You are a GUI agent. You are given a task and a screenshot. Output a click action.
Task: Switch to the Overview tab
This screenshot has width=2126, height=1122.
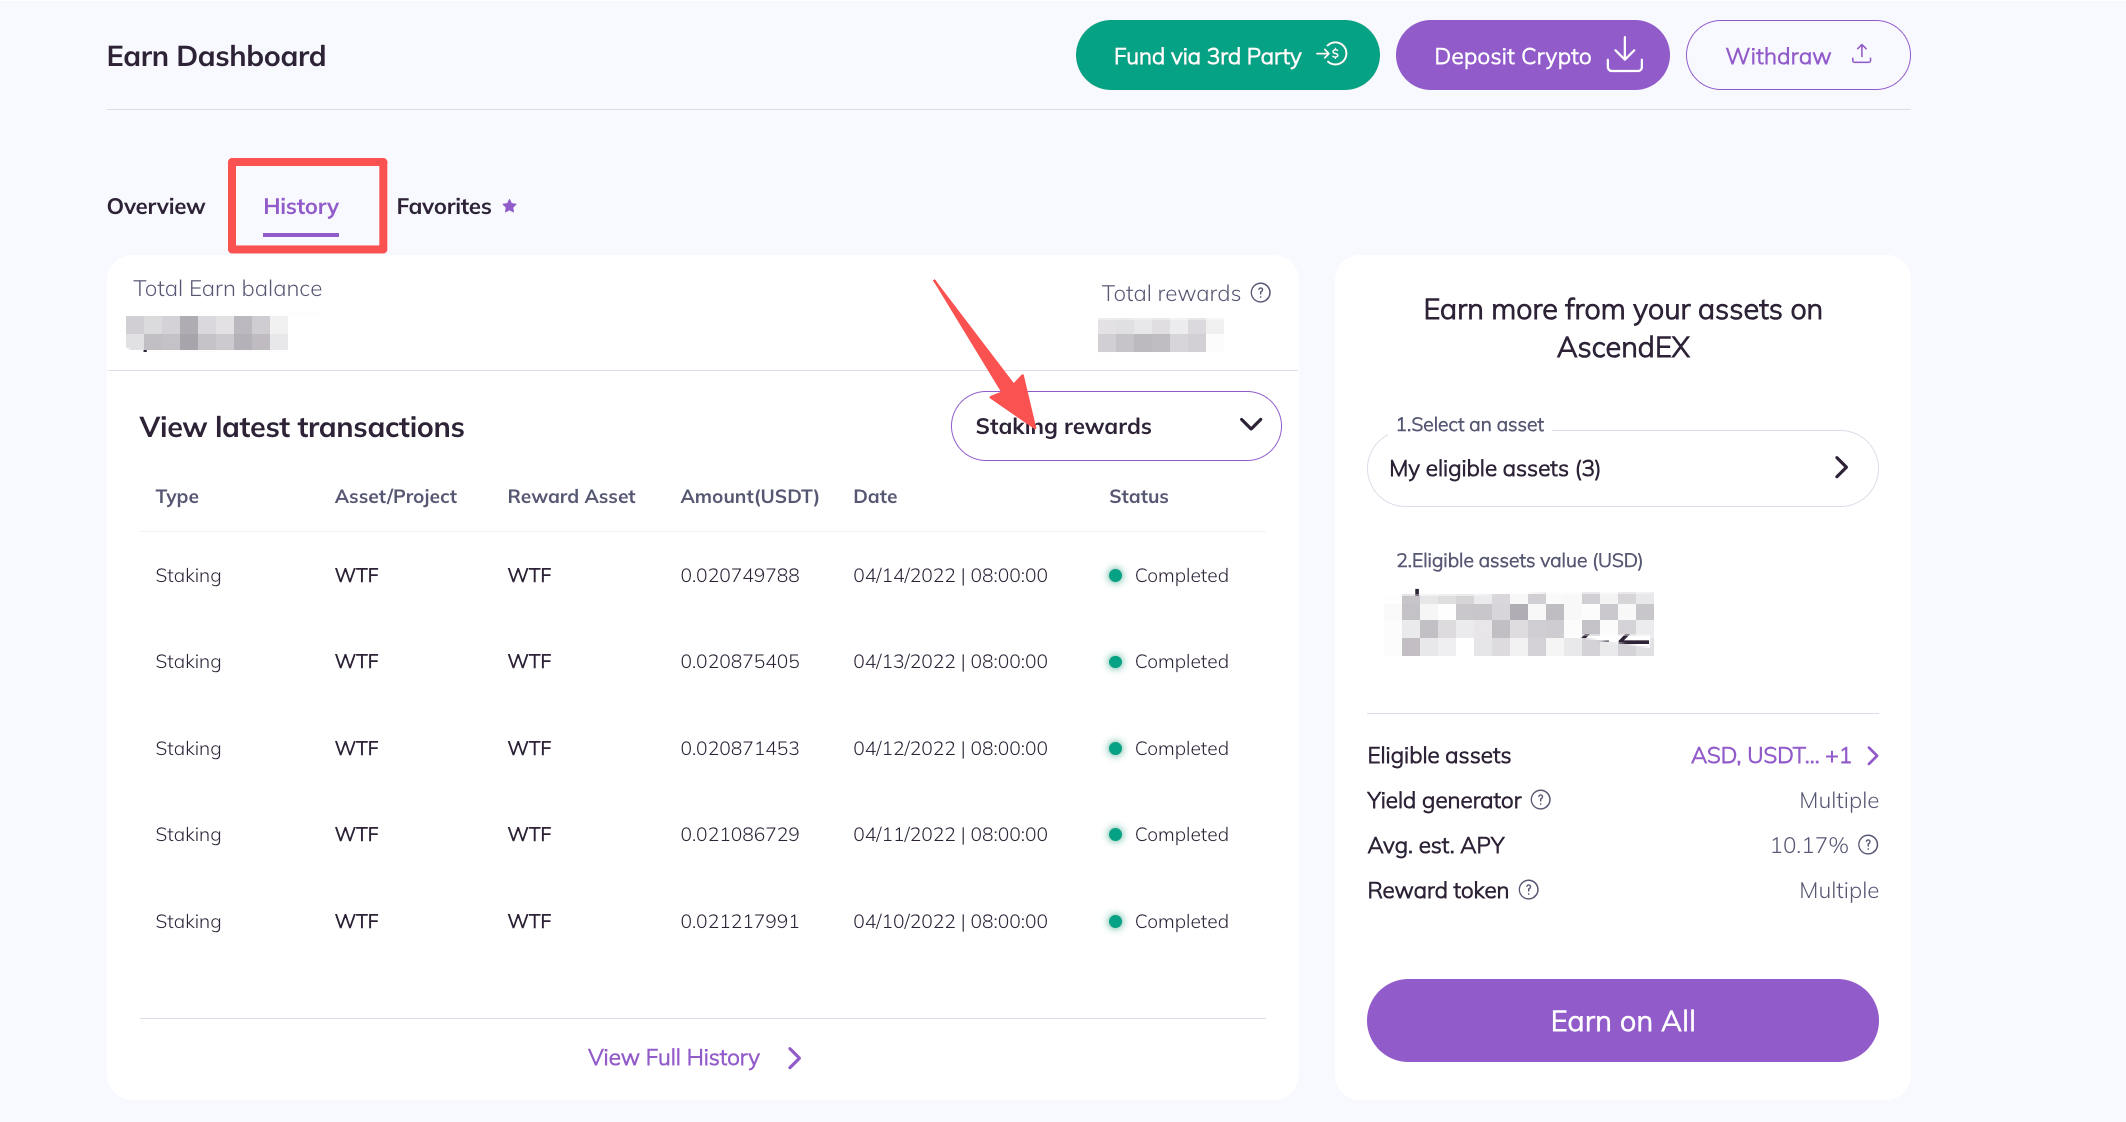click(x=156, y=206)
